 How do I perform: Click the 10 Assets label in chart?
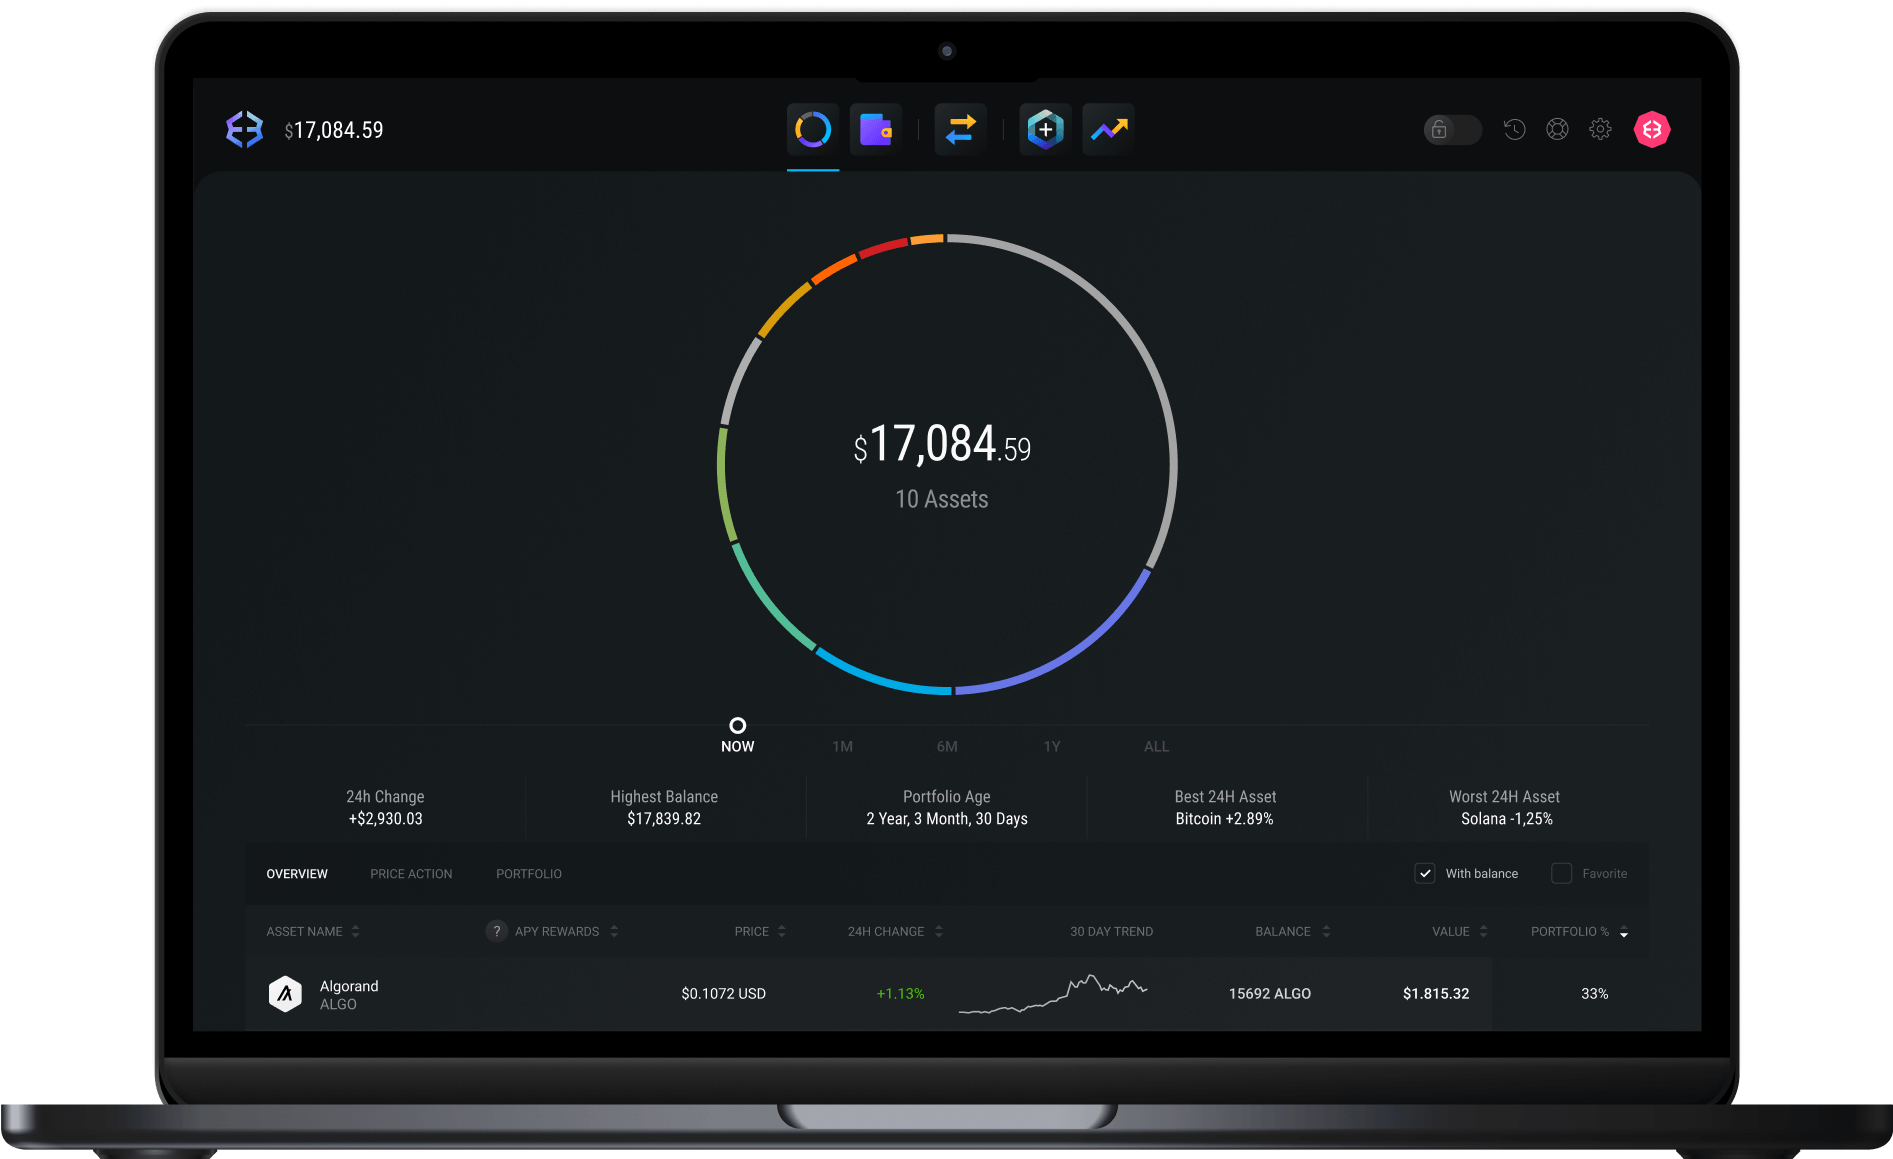(x=942, y=499)
